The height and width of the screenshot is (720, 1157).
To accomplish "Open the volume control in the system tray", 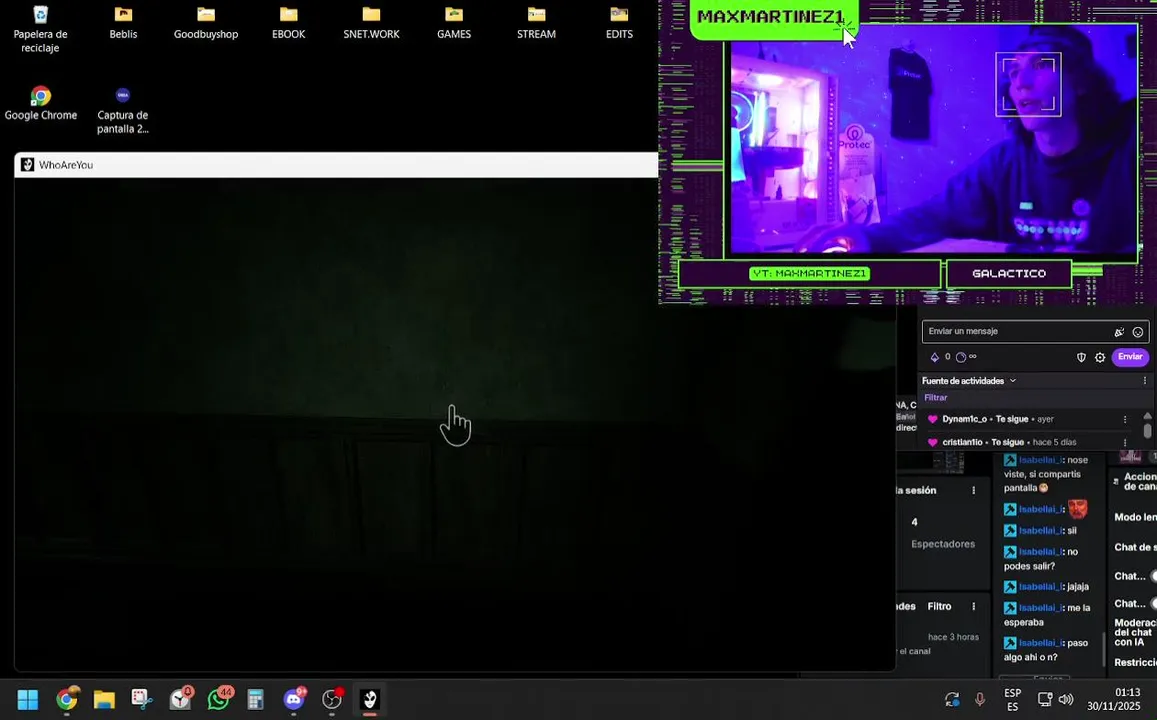I will click(1066, 699).
